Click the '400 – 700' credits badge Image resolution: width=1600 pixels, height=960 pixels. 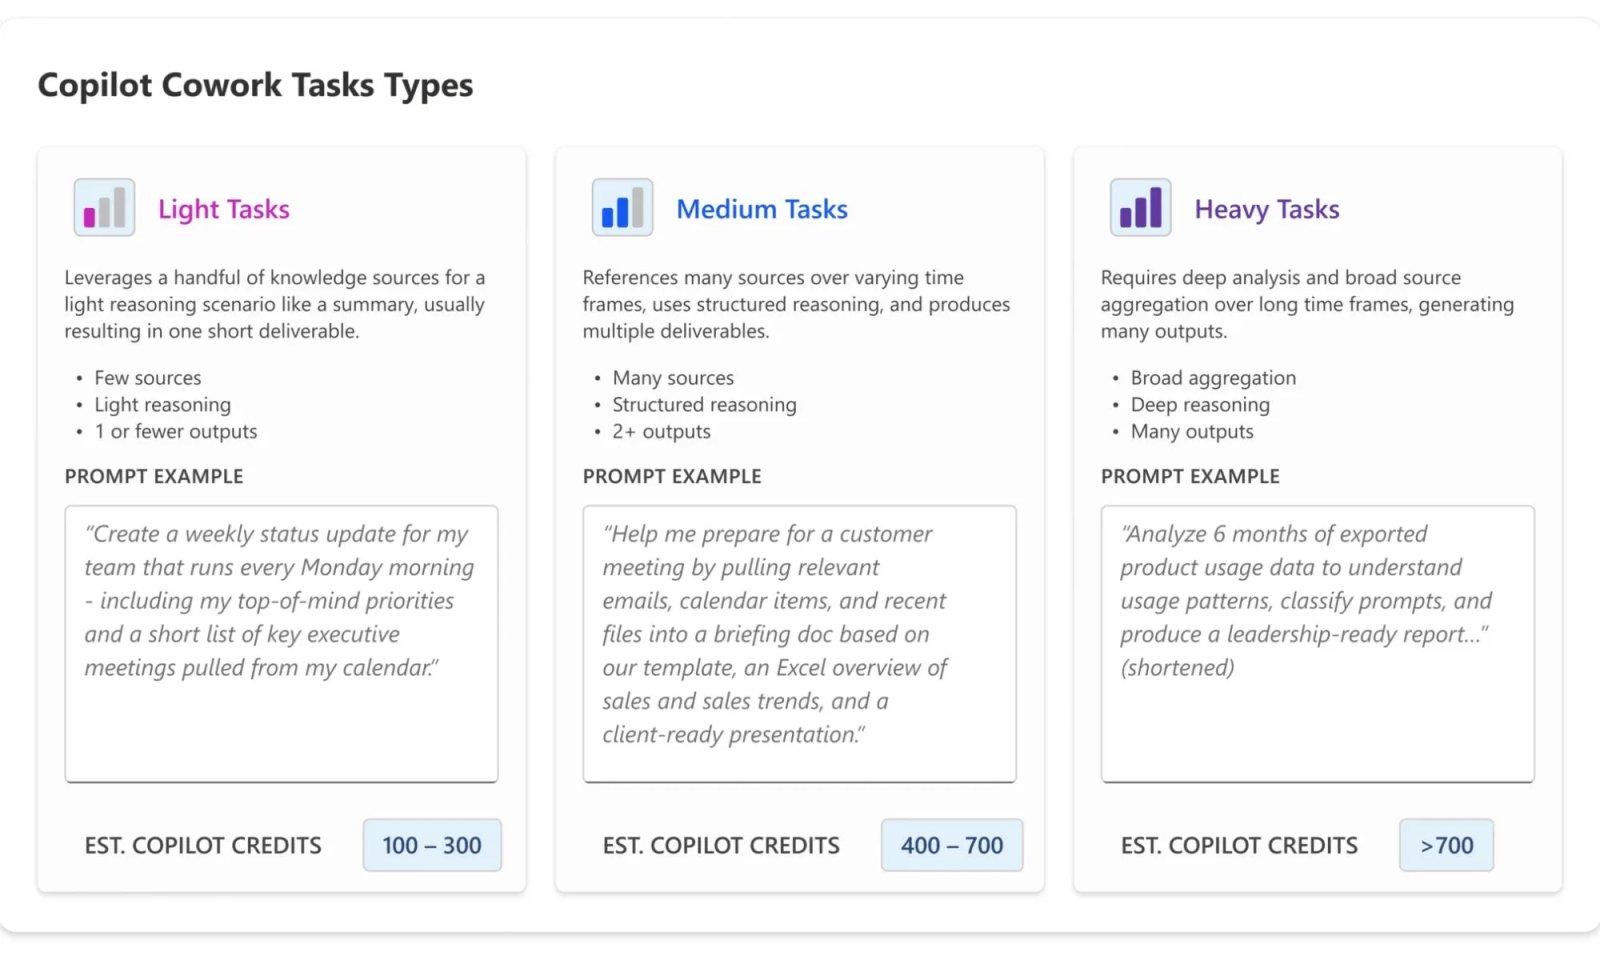point(952,845)
